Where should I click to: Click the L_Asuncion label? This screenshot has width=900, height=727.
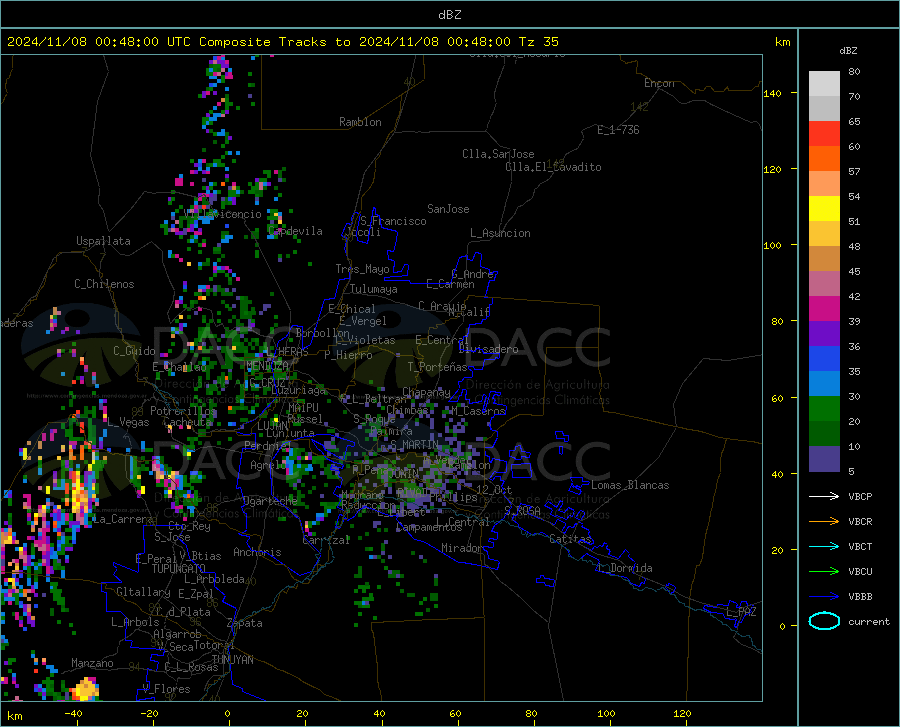[x=500, y=233]
